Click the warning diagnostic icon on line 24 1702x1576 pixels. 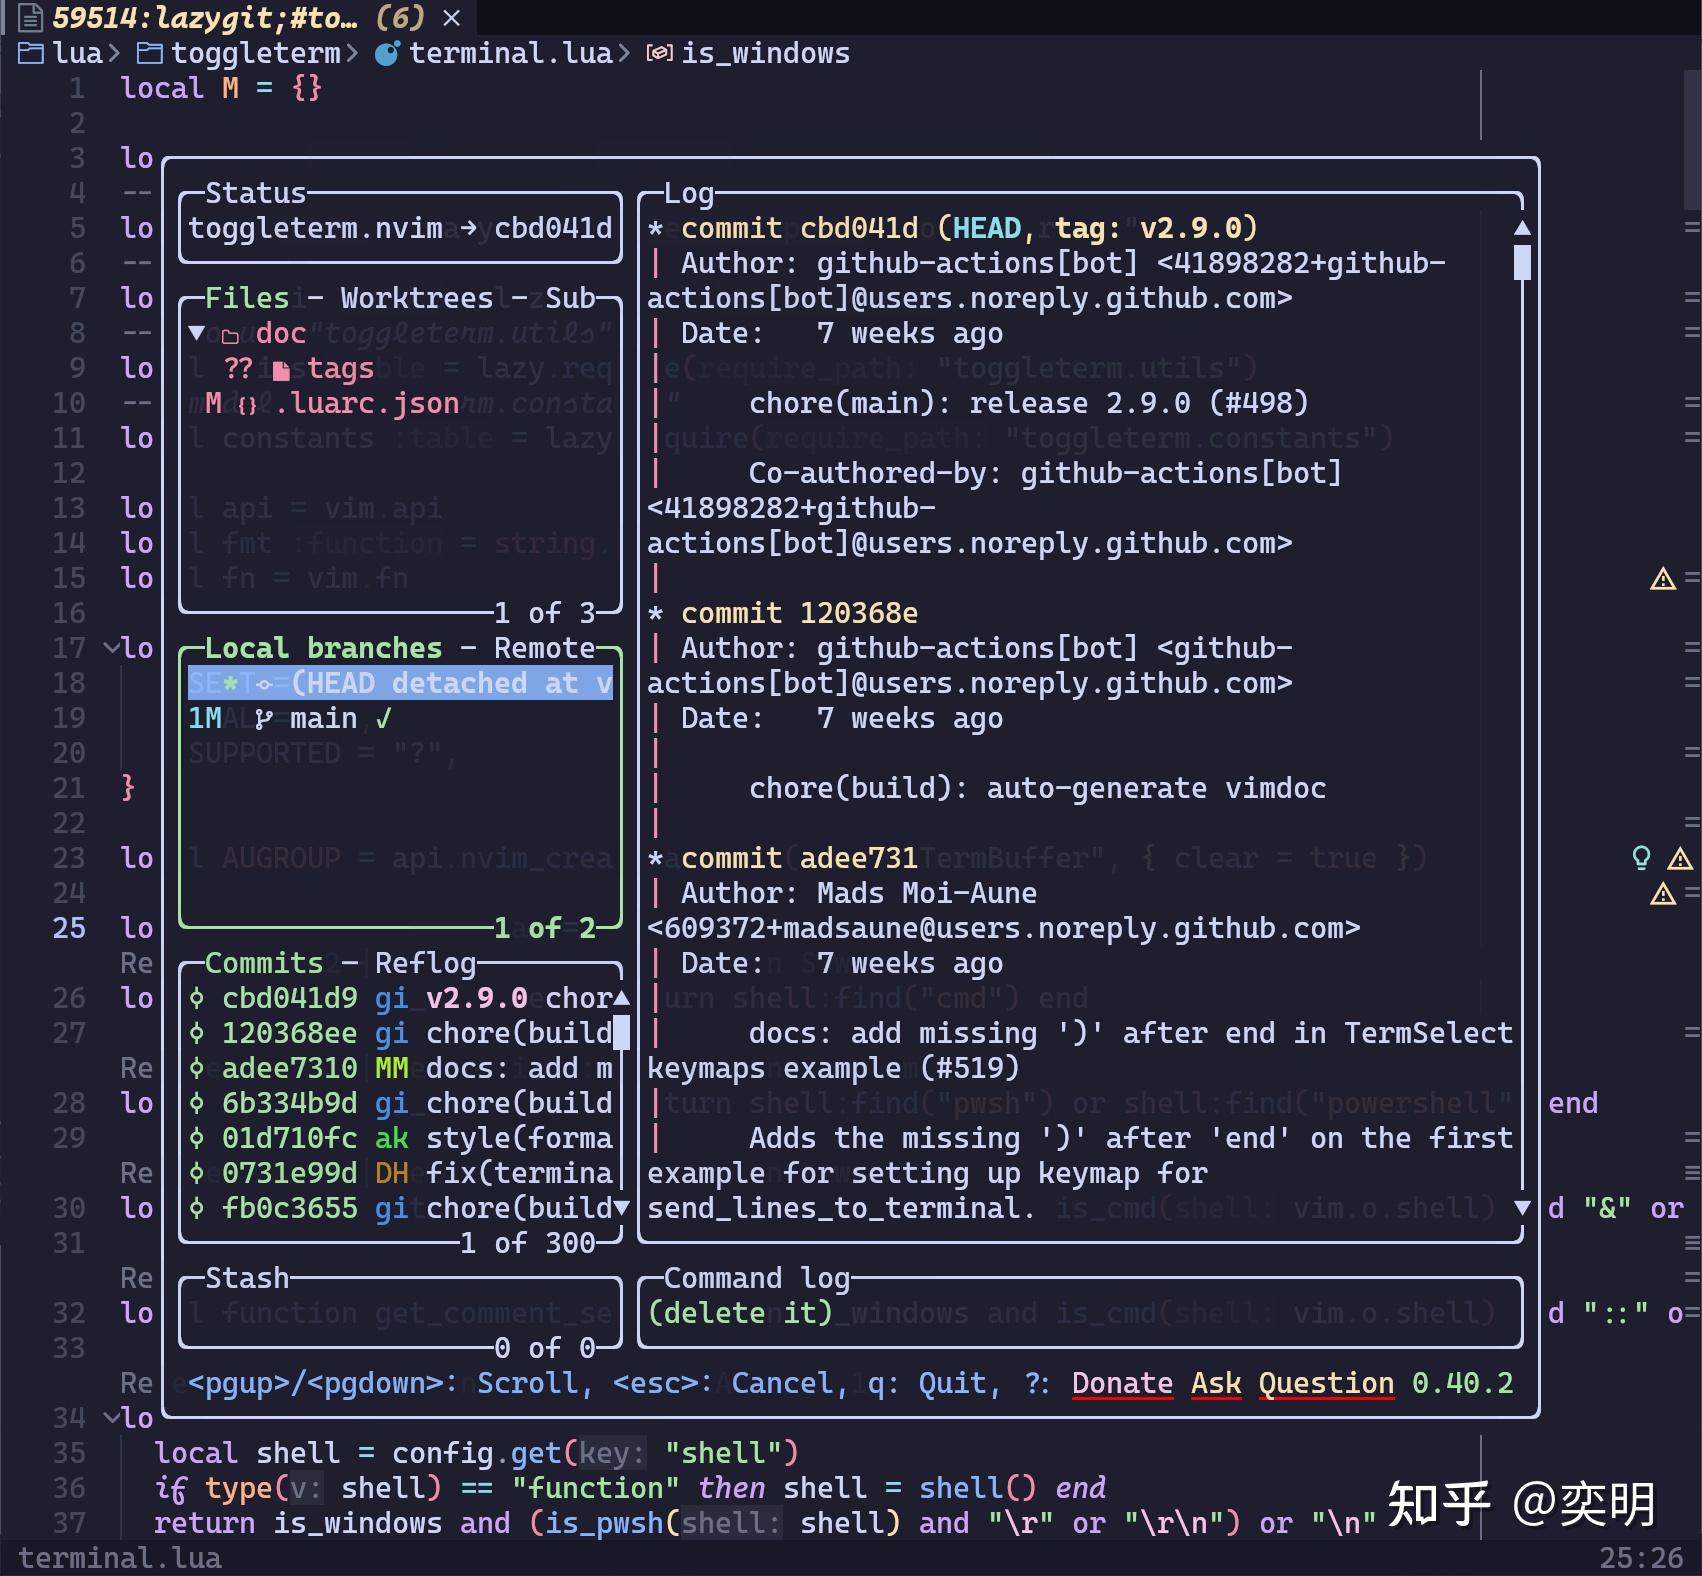pyautogui.click(x=1663, y=895)
